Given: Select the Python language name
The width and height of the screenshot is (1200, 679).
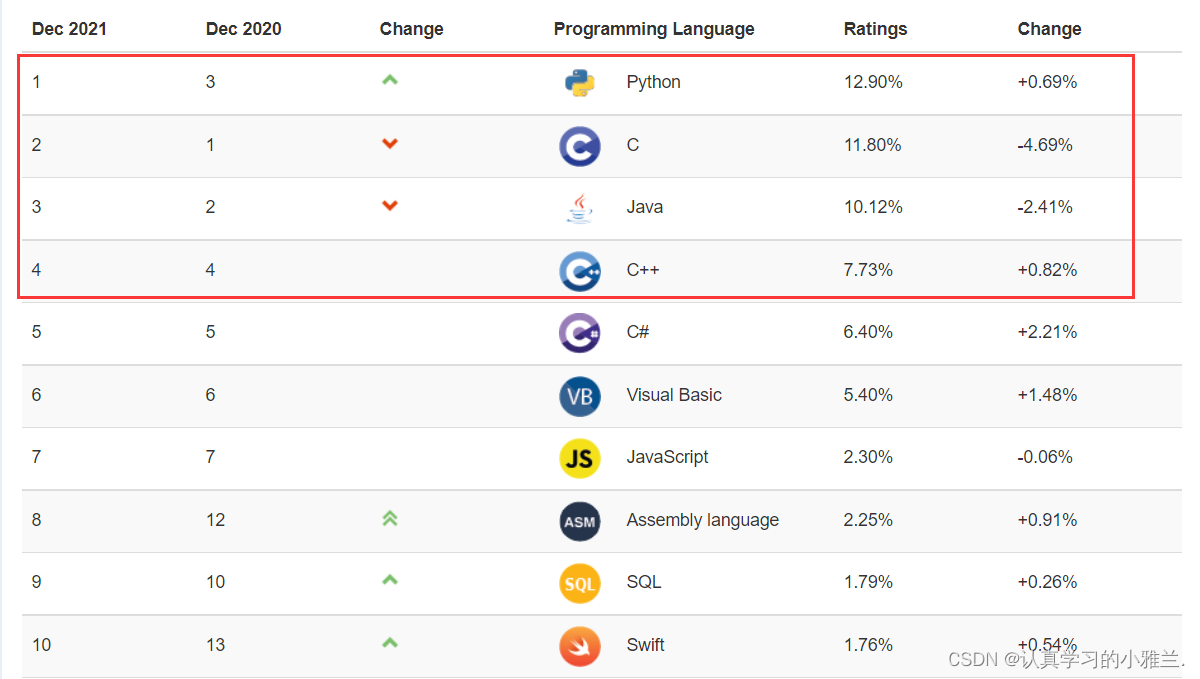Looking at the screenshot, I should (x=653, y=82).
